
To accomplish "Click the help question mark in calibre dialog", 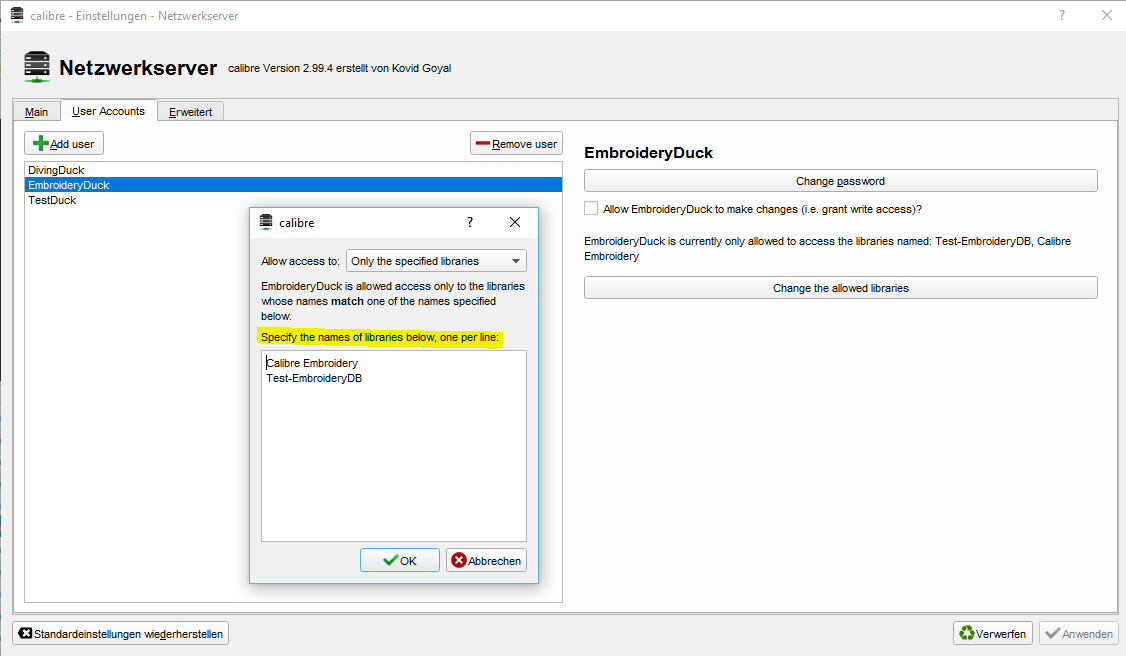I will (x=470, y=222).
